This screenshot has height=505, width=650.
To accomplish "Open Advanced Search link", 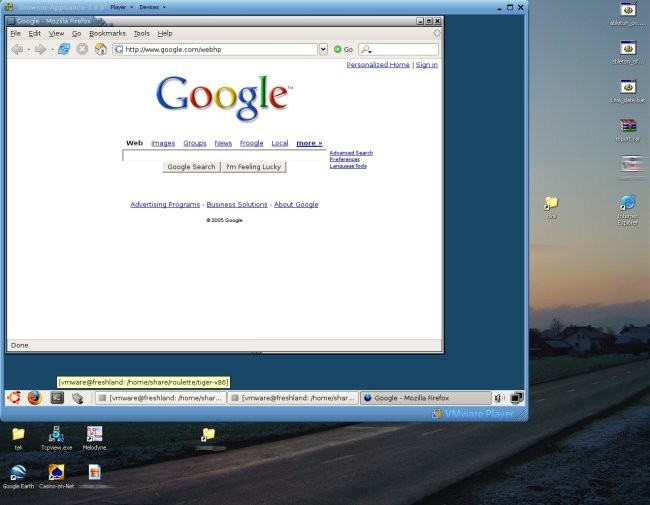I will [x=351, y=153].
